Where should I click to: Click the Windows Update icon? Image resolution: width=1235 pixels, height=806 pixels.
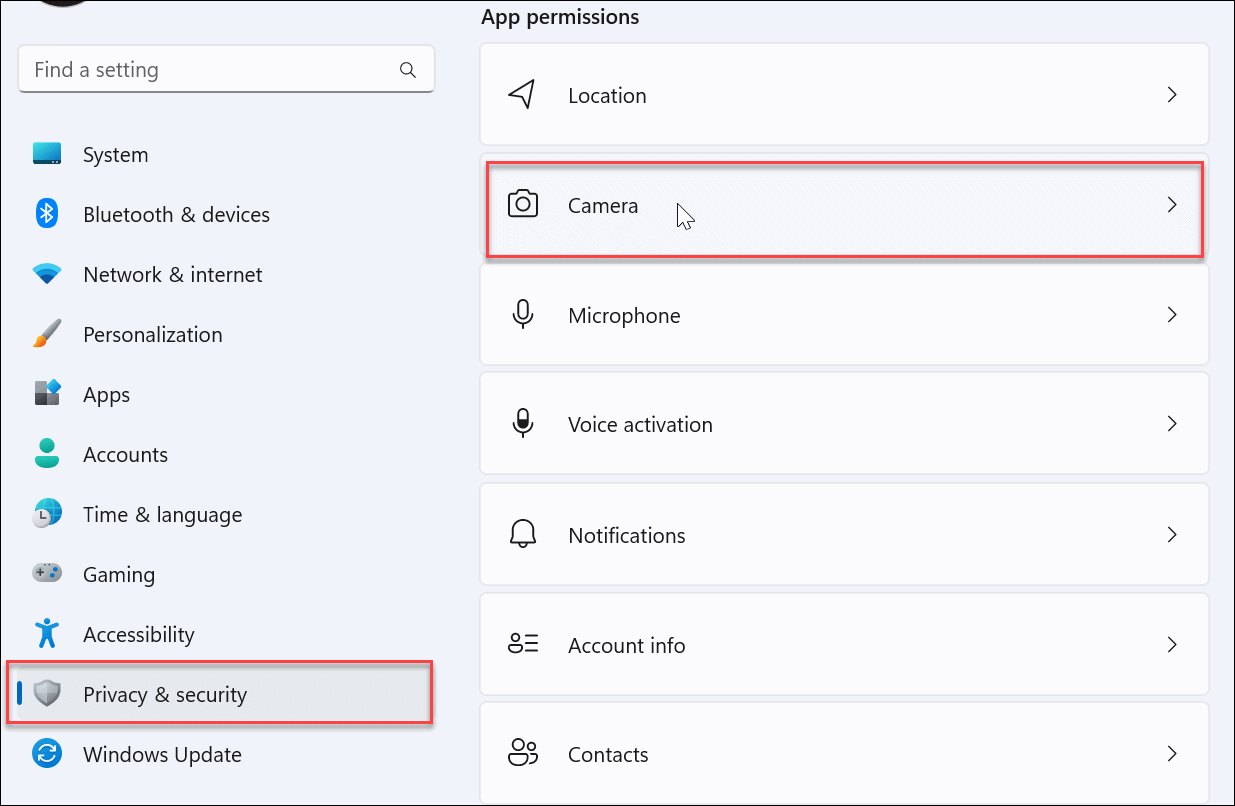47,754
